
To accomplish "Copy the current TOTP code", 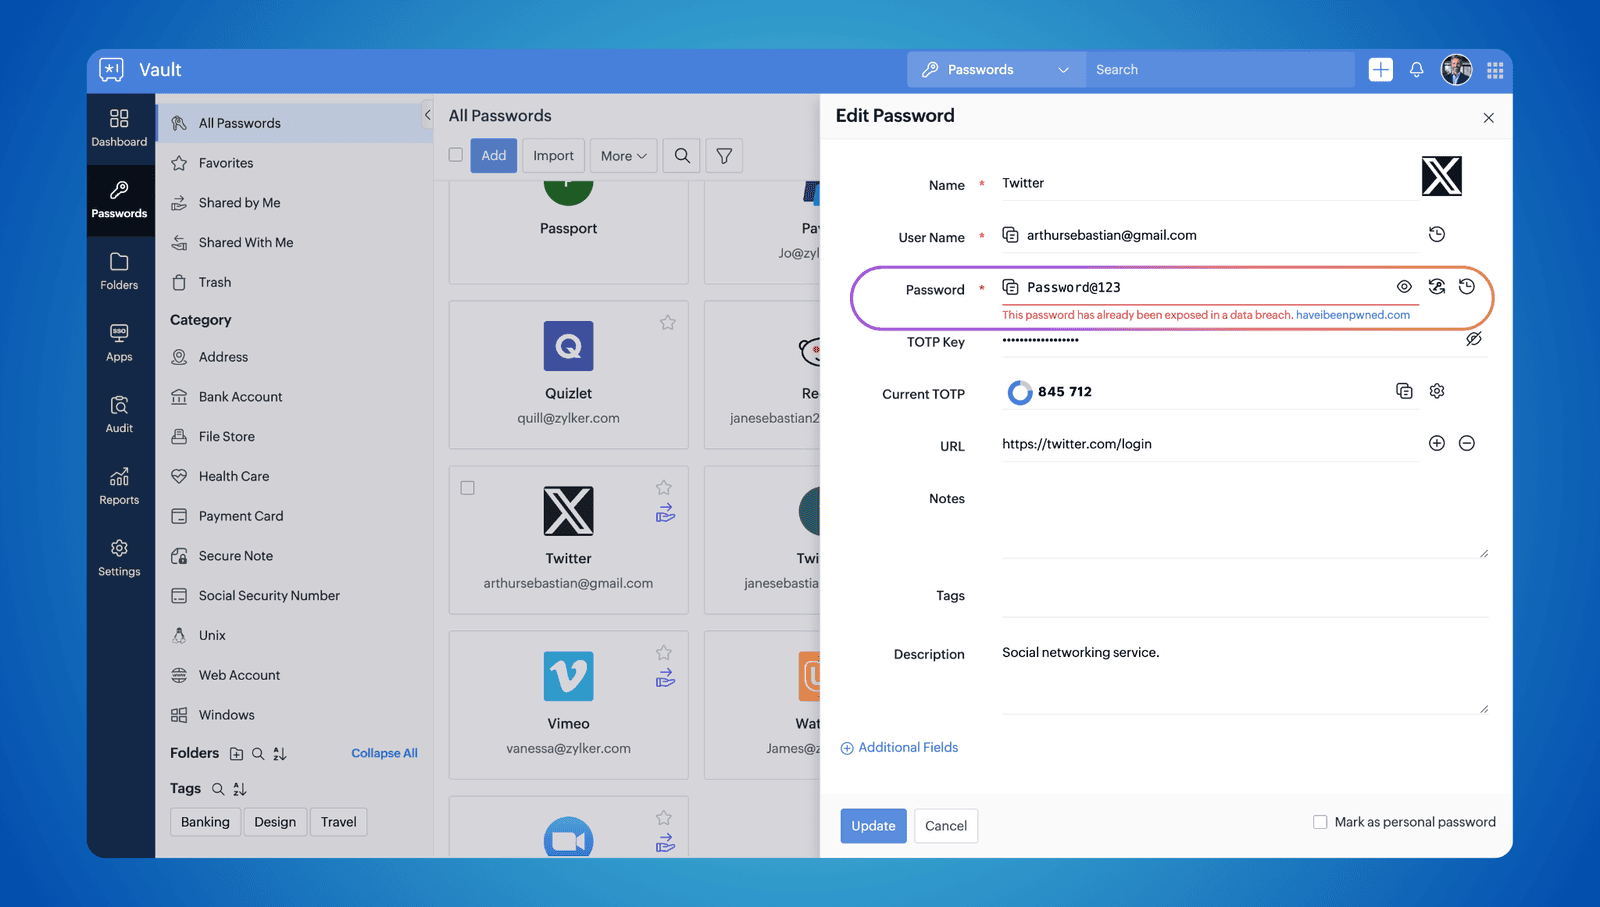I will [x=1404, y=391].
